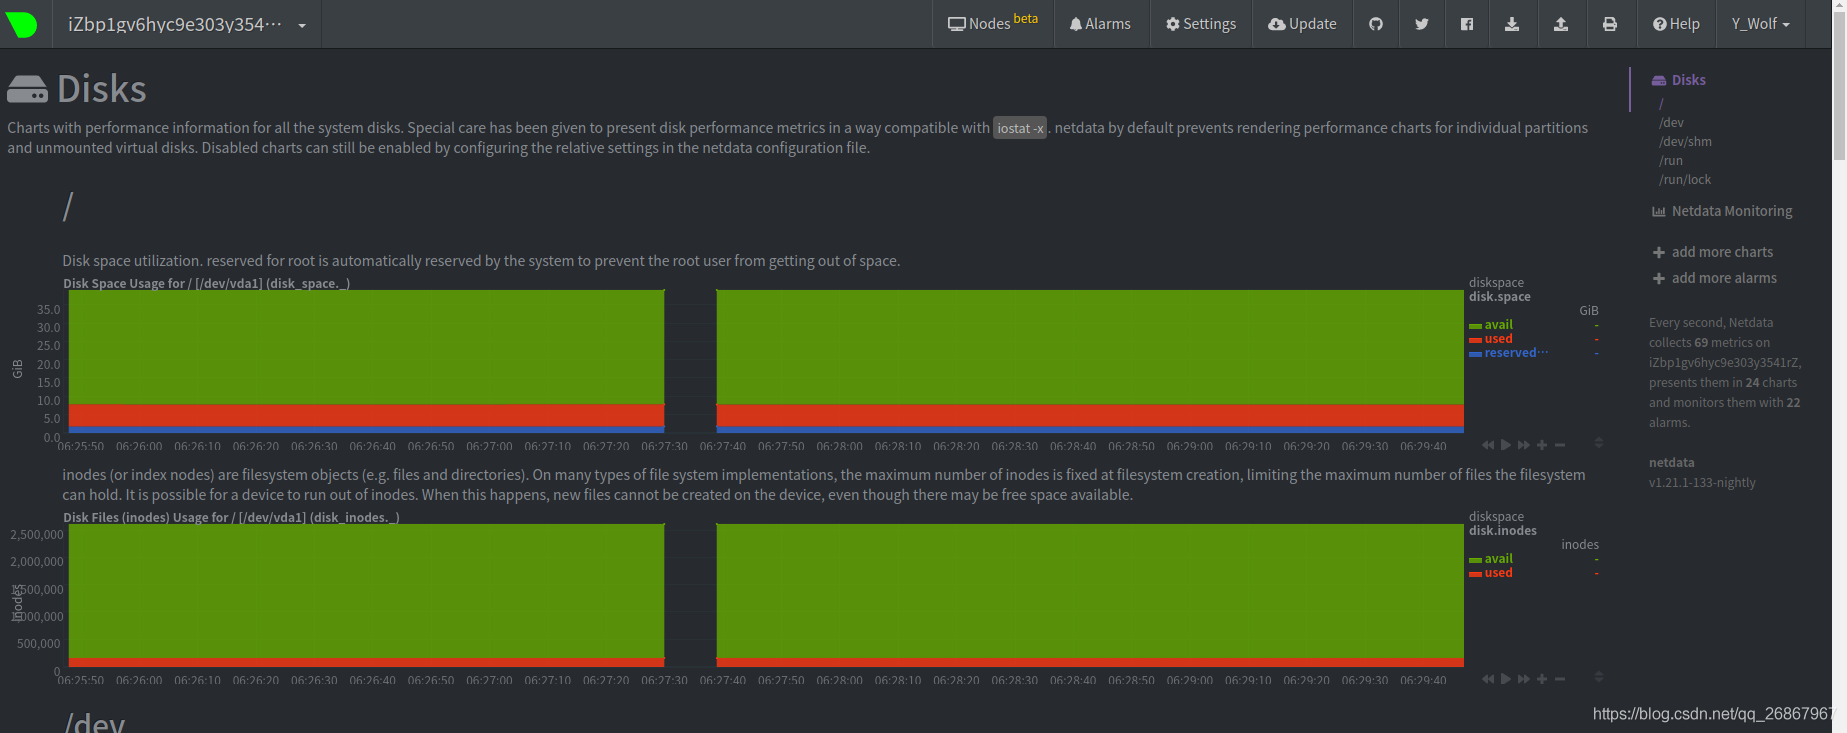Click the upload snapshot icon
Screen dimensions: 1847x733
tap(1560, 24)
